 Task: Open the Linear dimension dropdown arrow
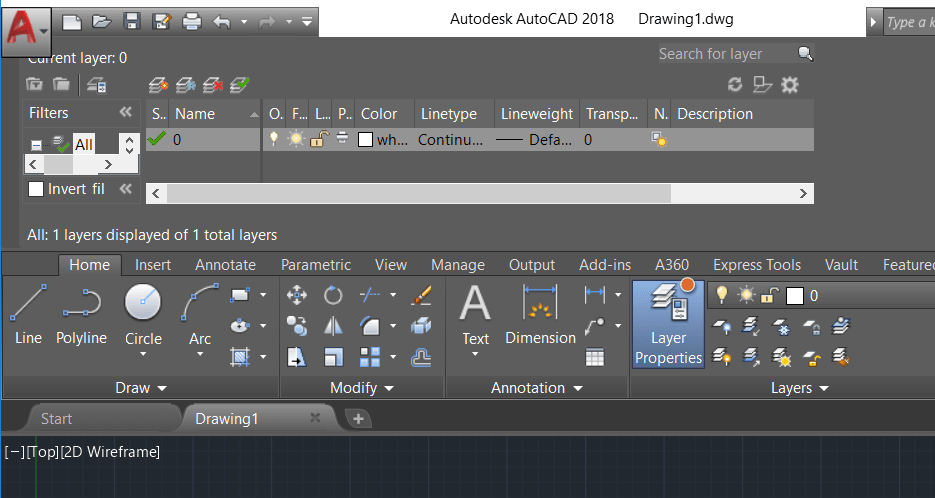click(x=618, y=294)
